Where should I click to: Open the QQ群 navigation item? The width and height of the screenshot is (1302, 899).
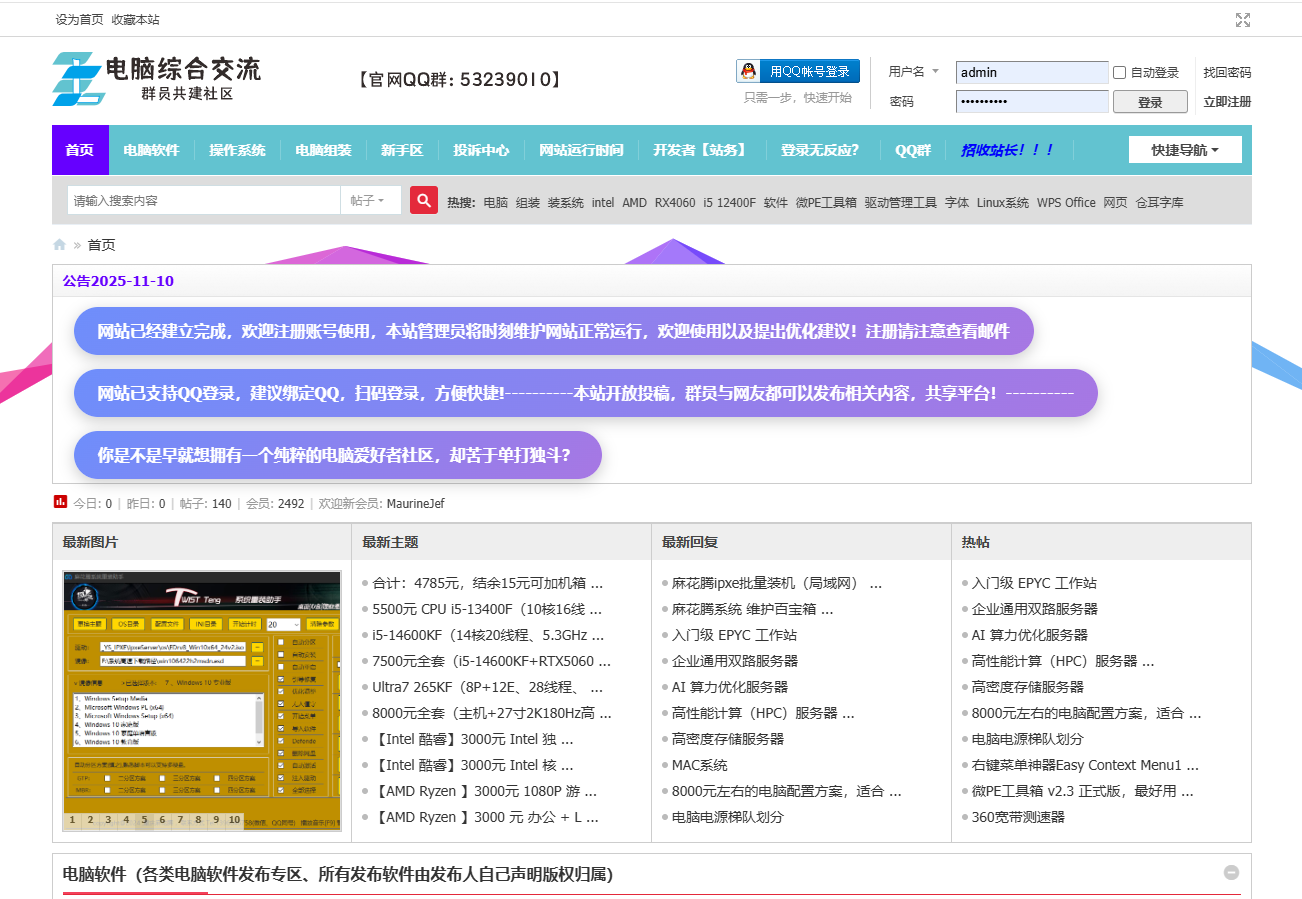coord(912,150)
